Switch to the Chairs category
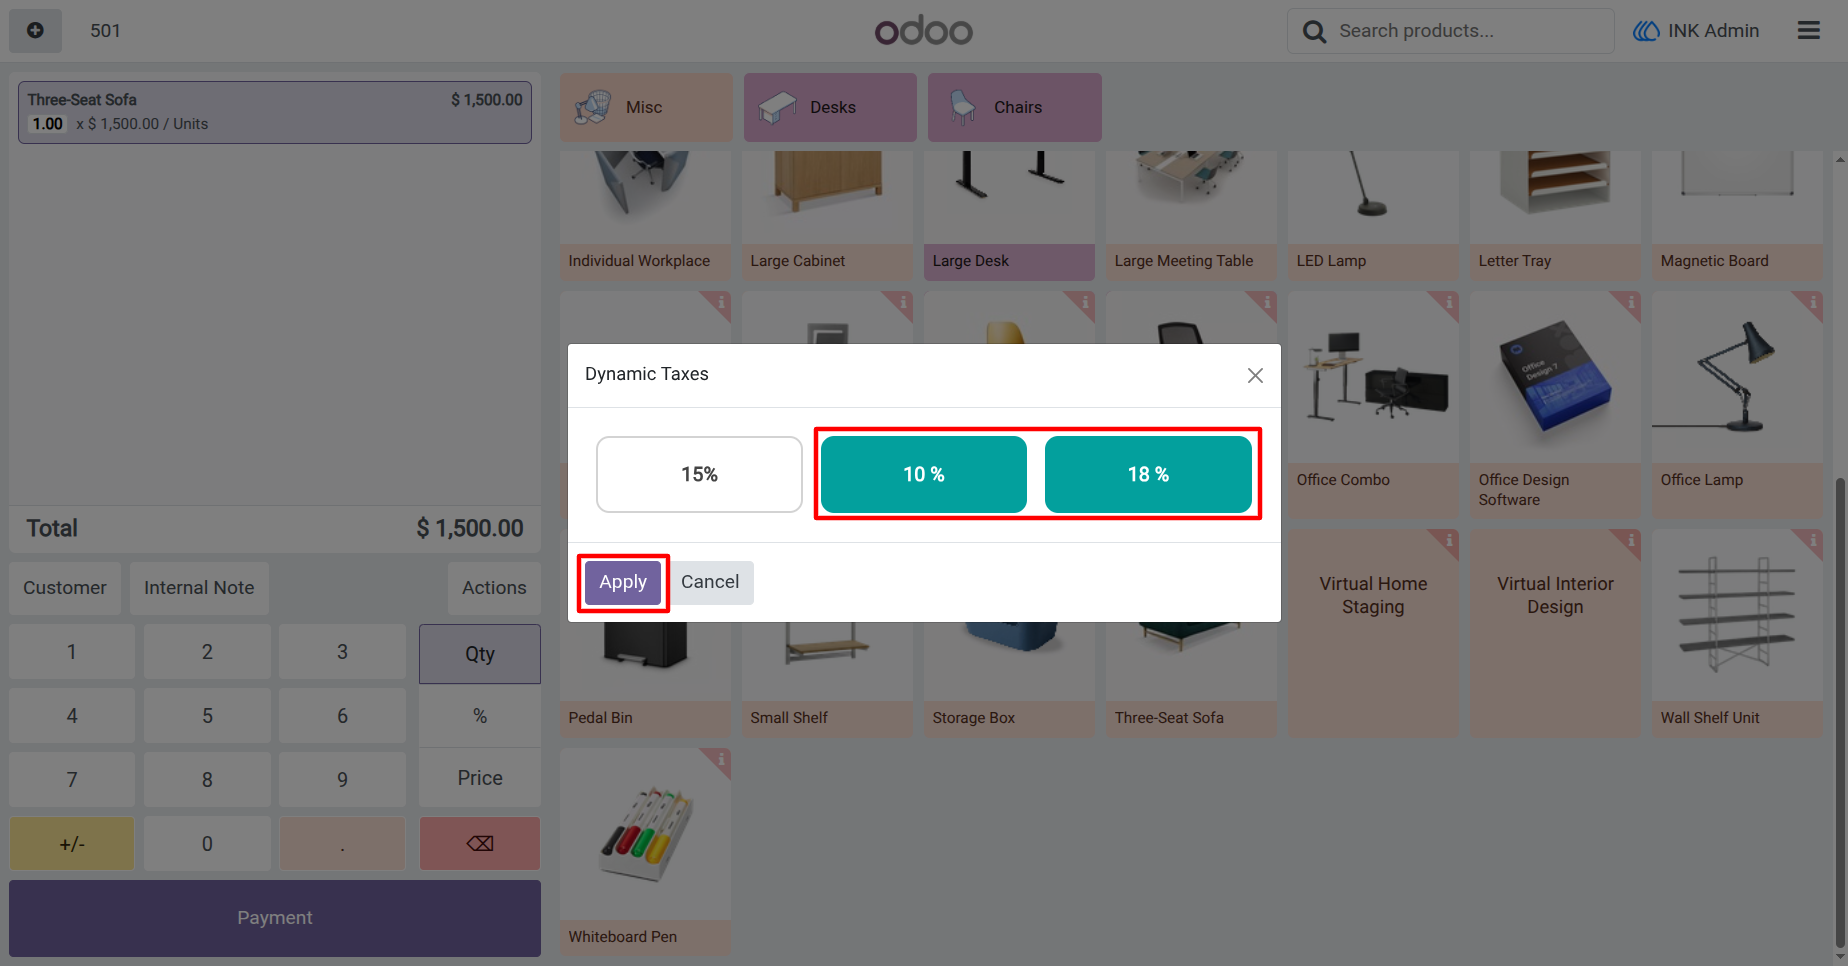Viewport: 1848px width, 966px height. click(1015, 107)
